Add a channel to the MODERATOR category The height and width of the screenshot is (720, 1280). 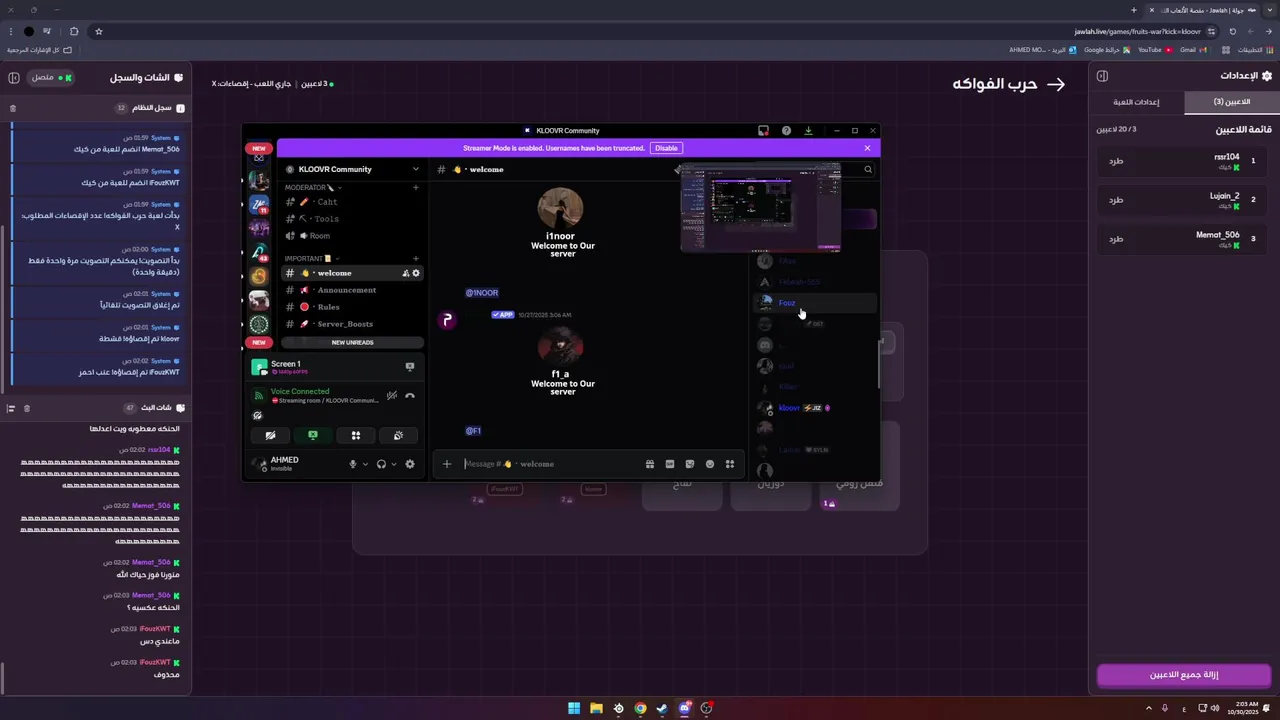point(416,187)
